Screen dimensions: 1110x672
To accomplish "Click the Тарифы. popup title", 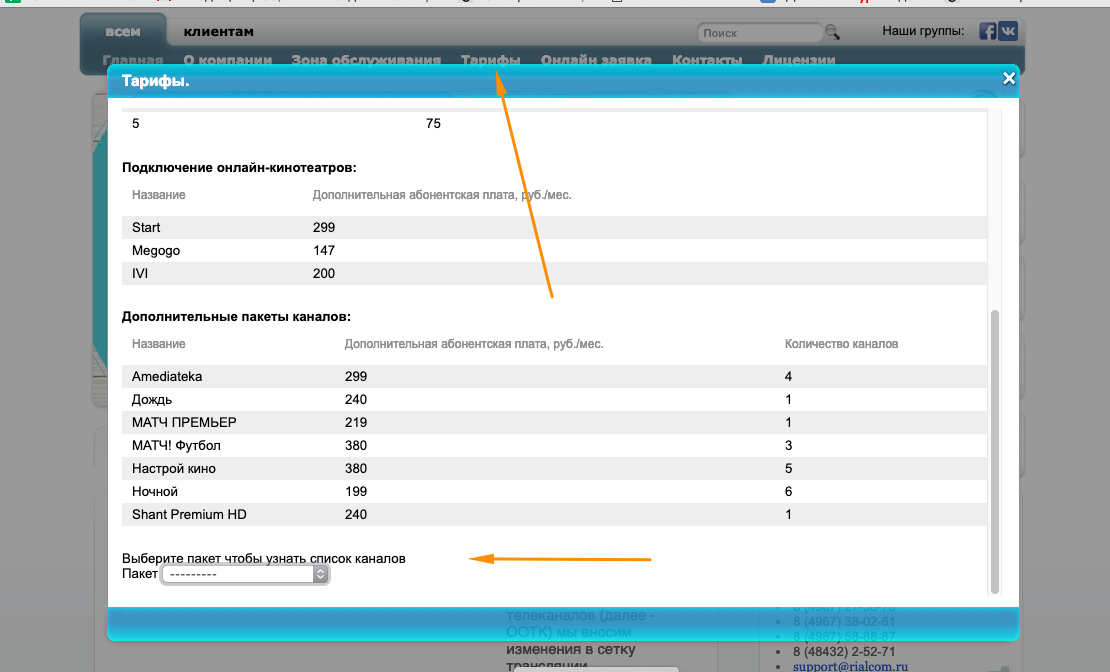I will pyautogui.click(x=155, y=81).
